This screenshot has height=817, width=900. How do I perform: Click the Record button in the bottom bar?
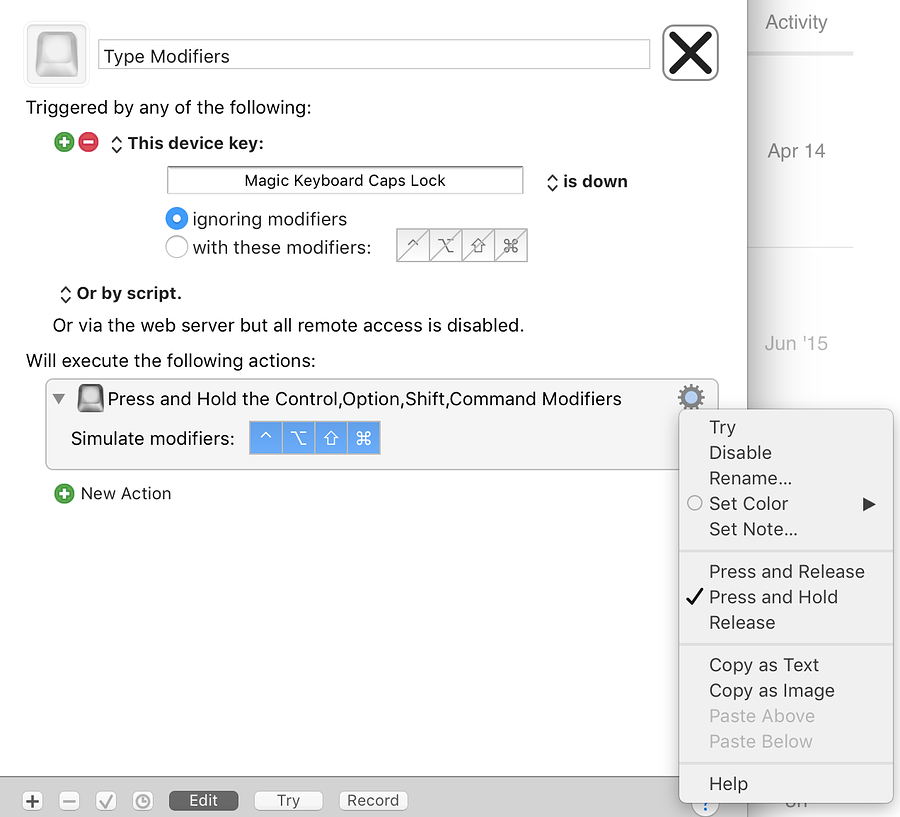[x=373, y=800]
